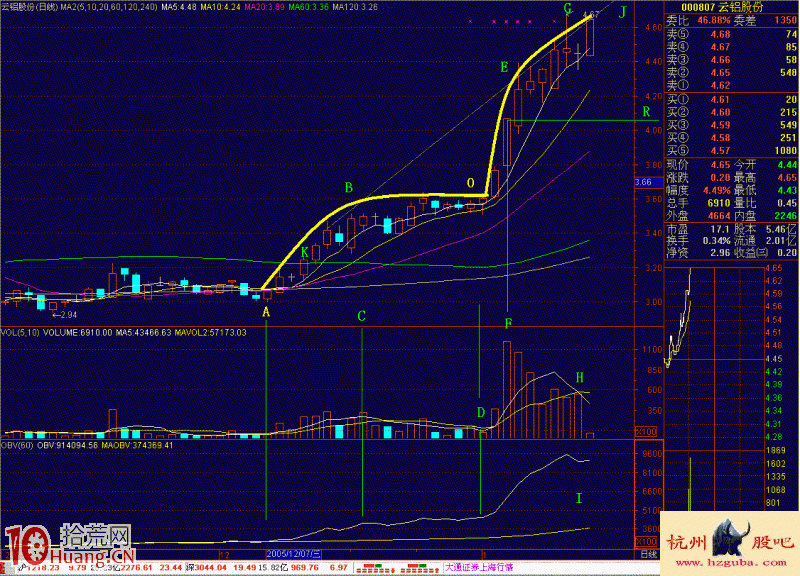Click the stock title 000807 云铝股份
This screenshot has height=576, width=800.
tap(722, 7)
